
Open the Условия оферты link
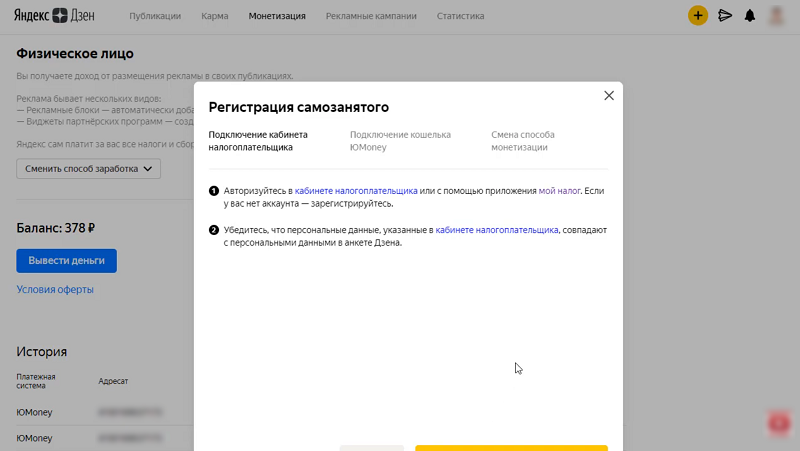[55, 289]
